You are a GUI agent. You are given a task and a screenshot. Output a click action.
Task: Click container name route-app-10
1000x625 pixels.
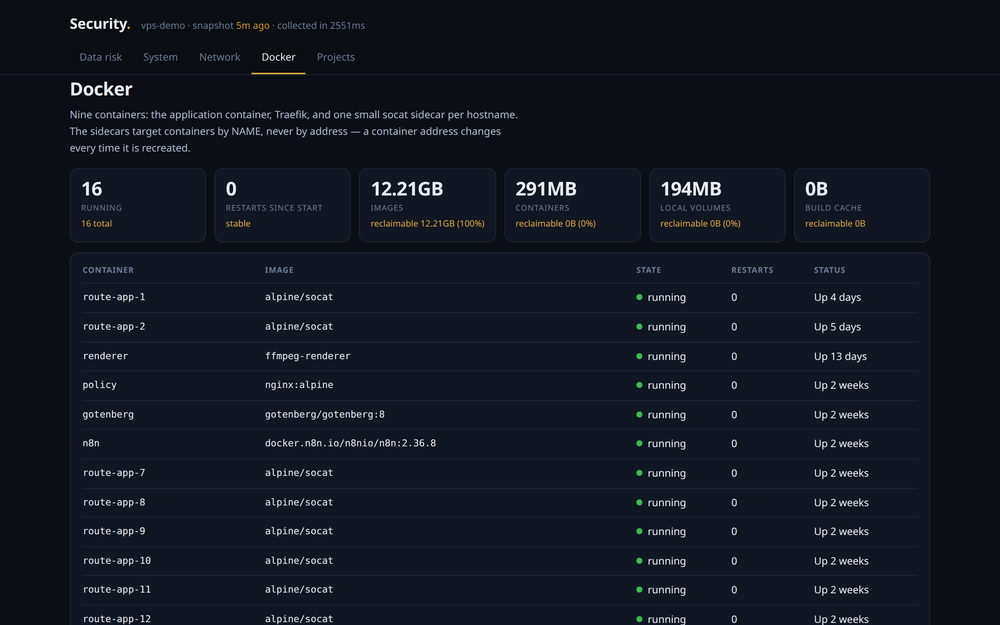[117, 561]
